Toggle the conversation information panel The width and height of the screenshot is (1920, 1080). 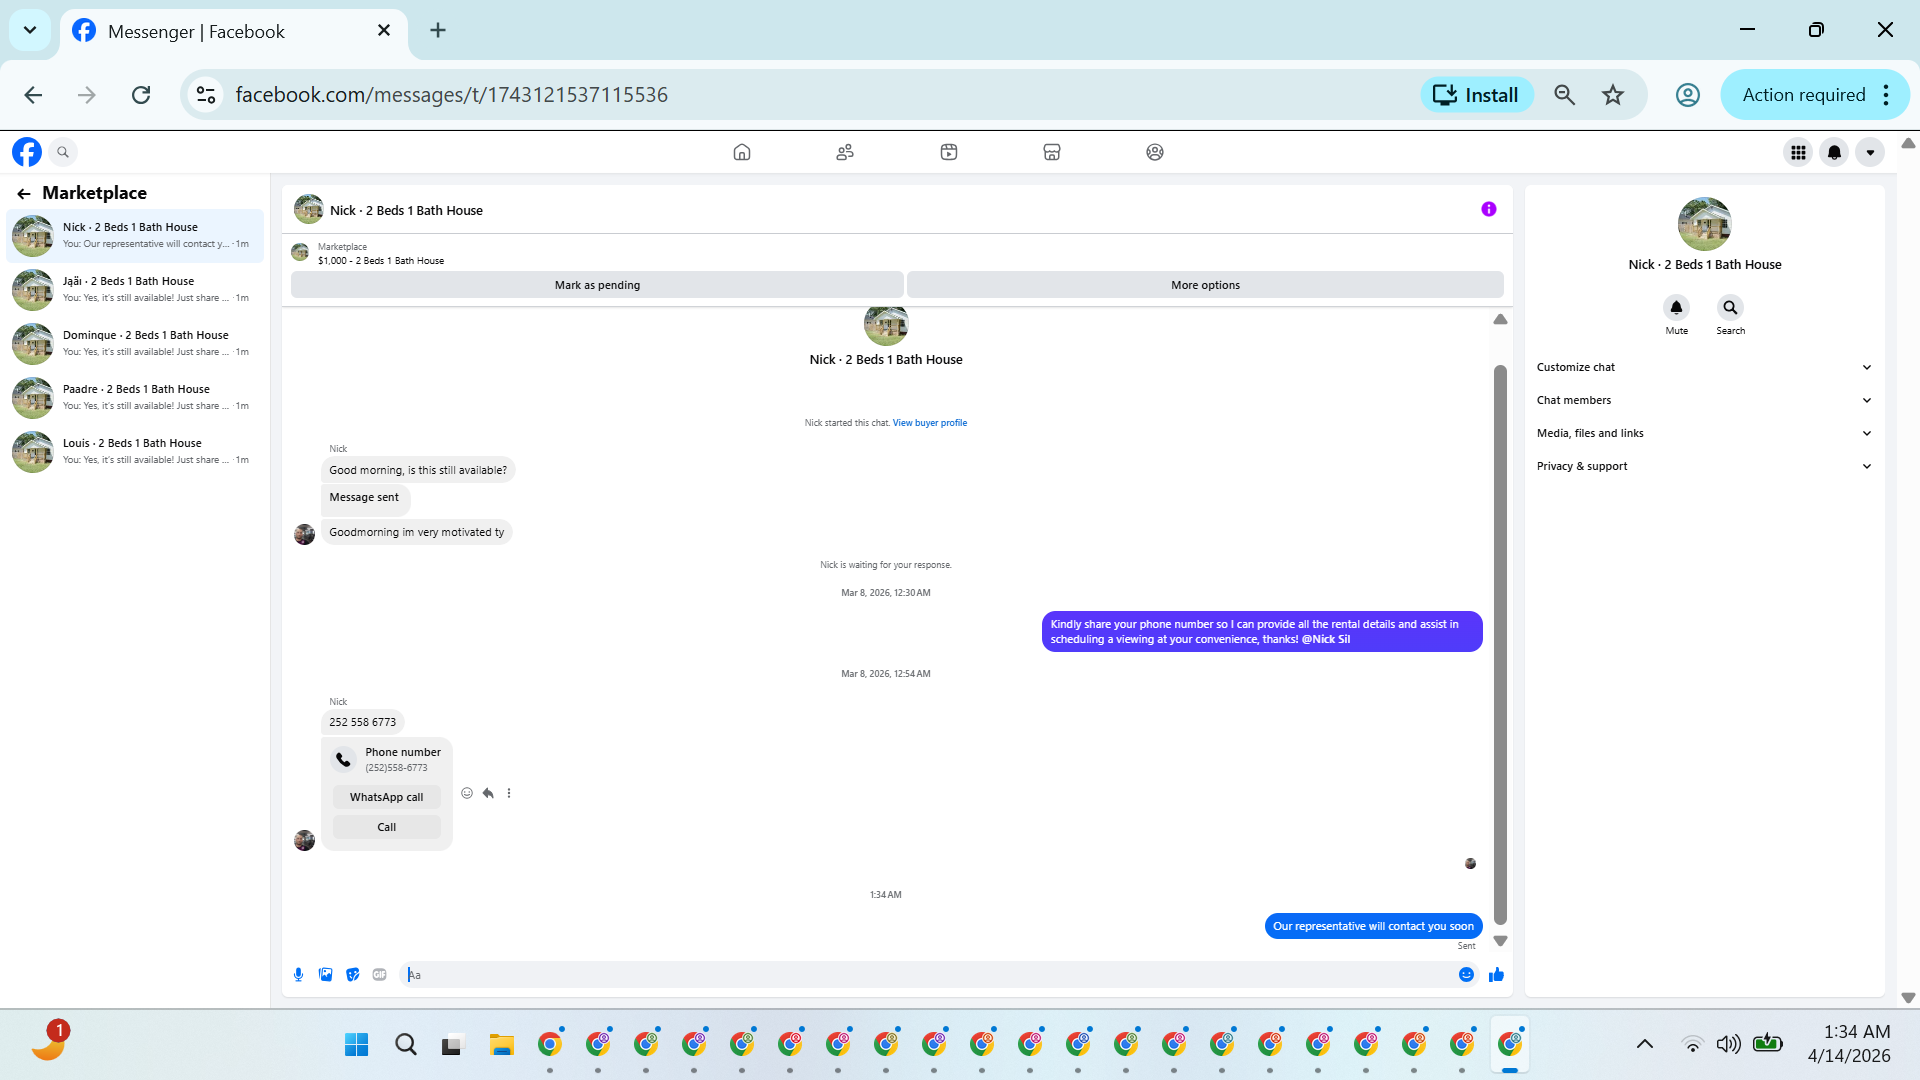point(1488,209)
